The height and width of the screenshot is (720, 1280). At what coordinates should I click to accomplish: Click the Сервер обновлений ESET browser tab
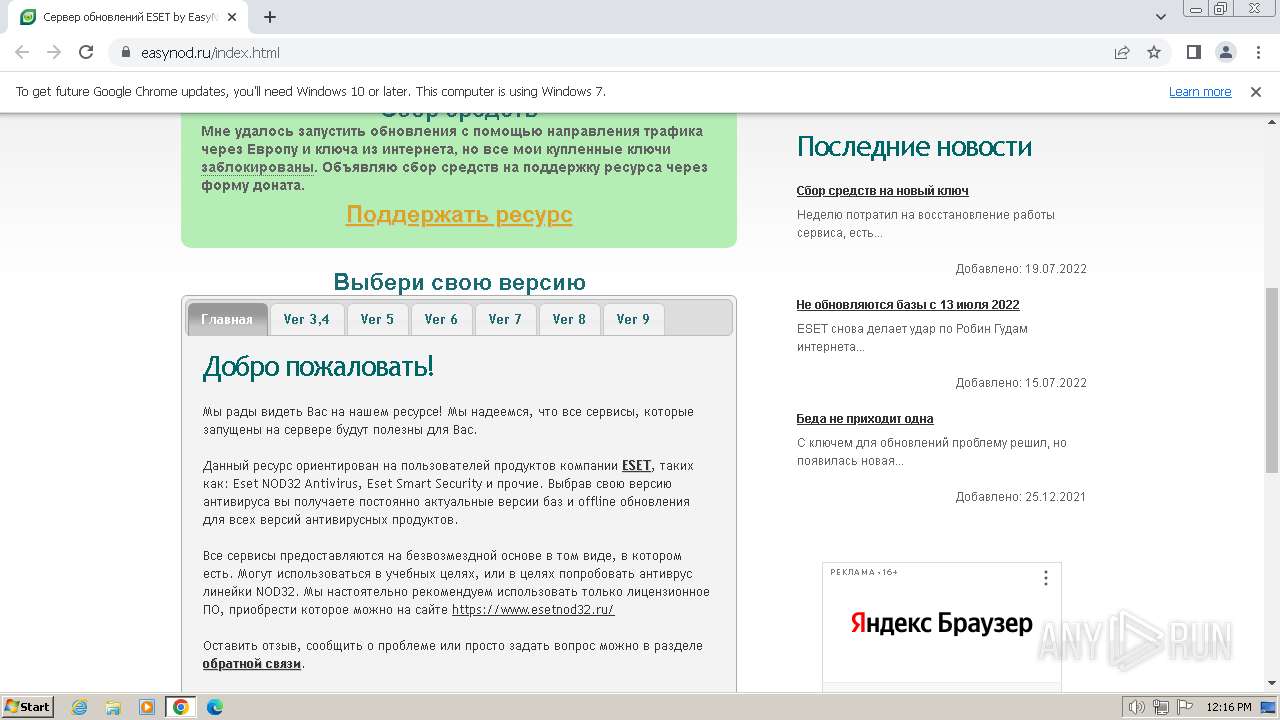tap(130, 17)
